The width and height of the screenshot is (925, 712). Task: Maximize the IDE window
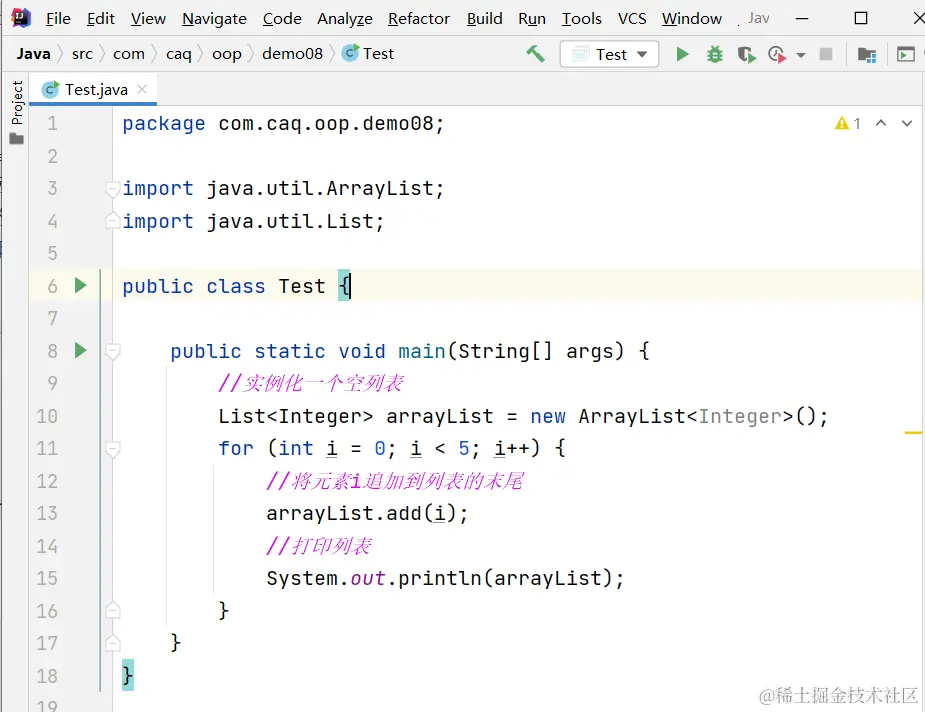coord(861,18)
